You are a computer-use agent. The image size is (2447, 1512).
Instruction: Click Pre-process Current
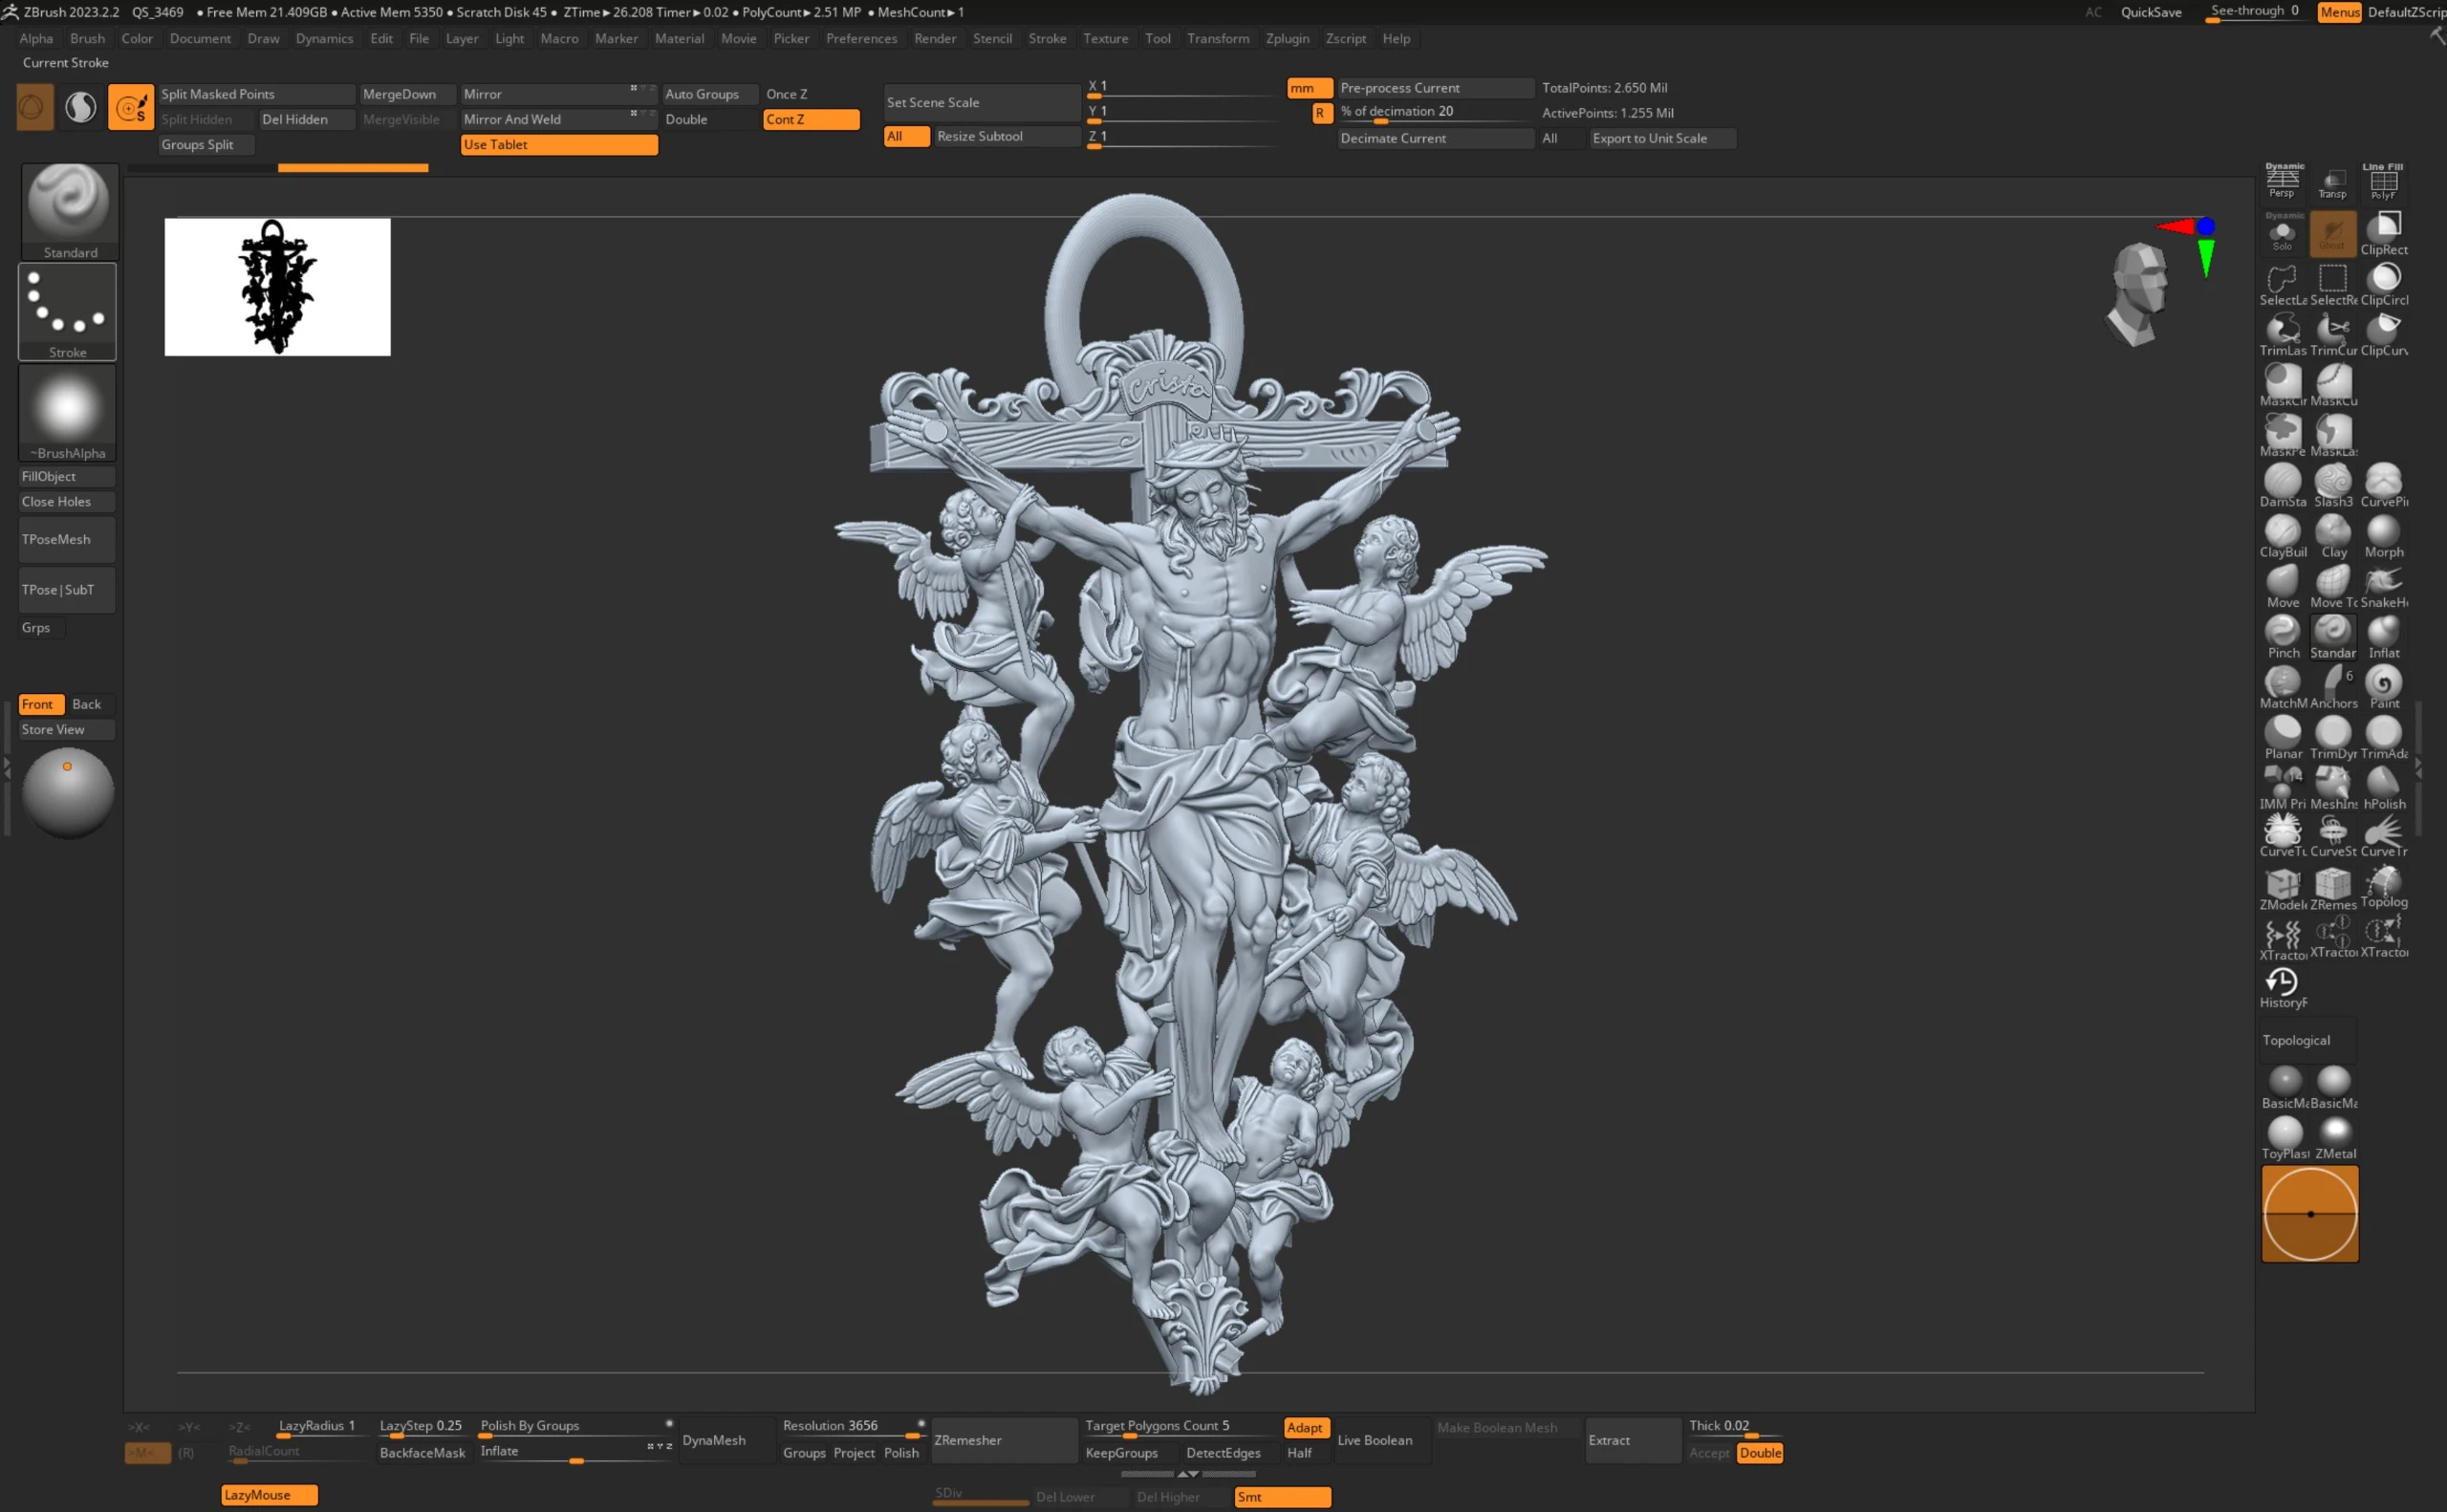(x=1435, y=88)
